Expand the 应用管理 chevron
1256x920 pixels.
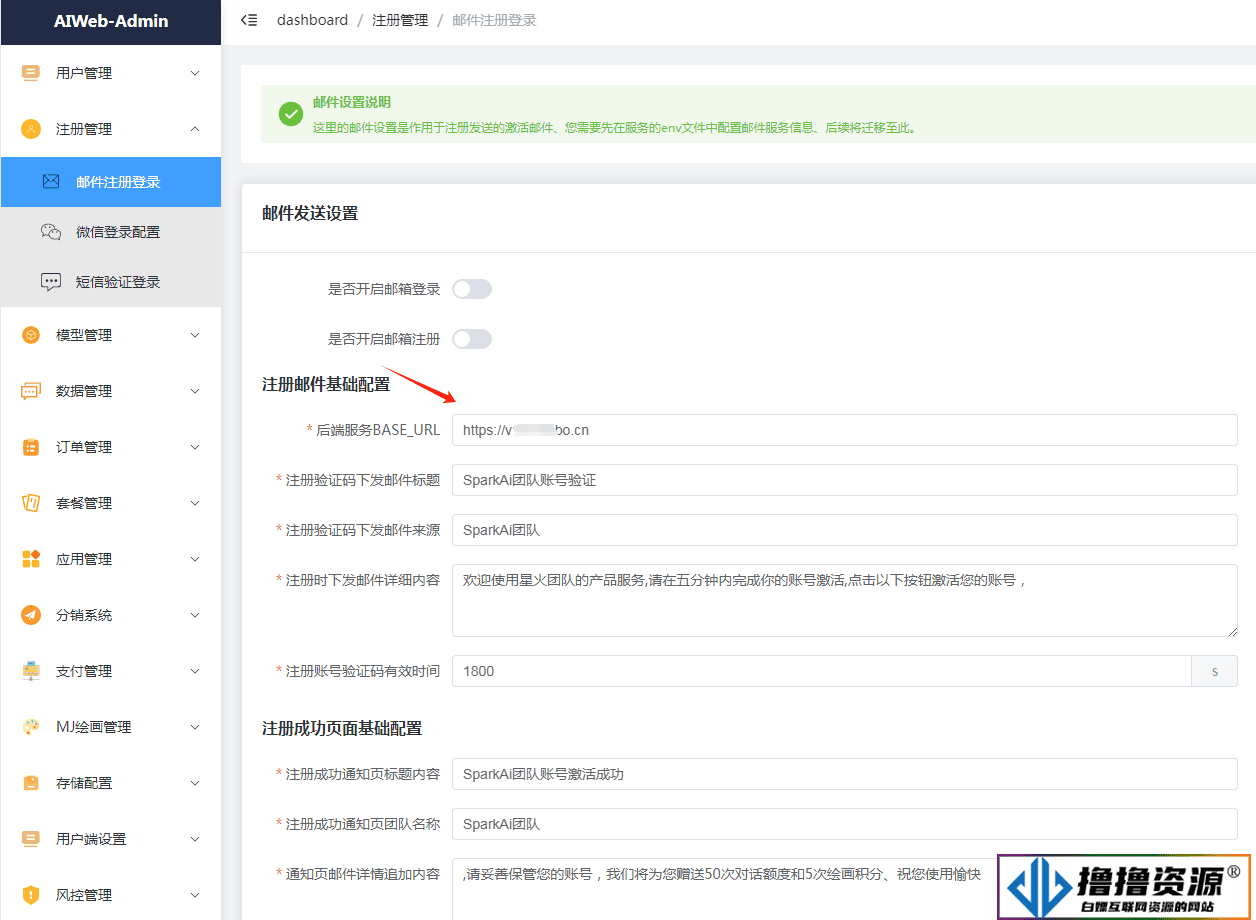pos(195,559)
